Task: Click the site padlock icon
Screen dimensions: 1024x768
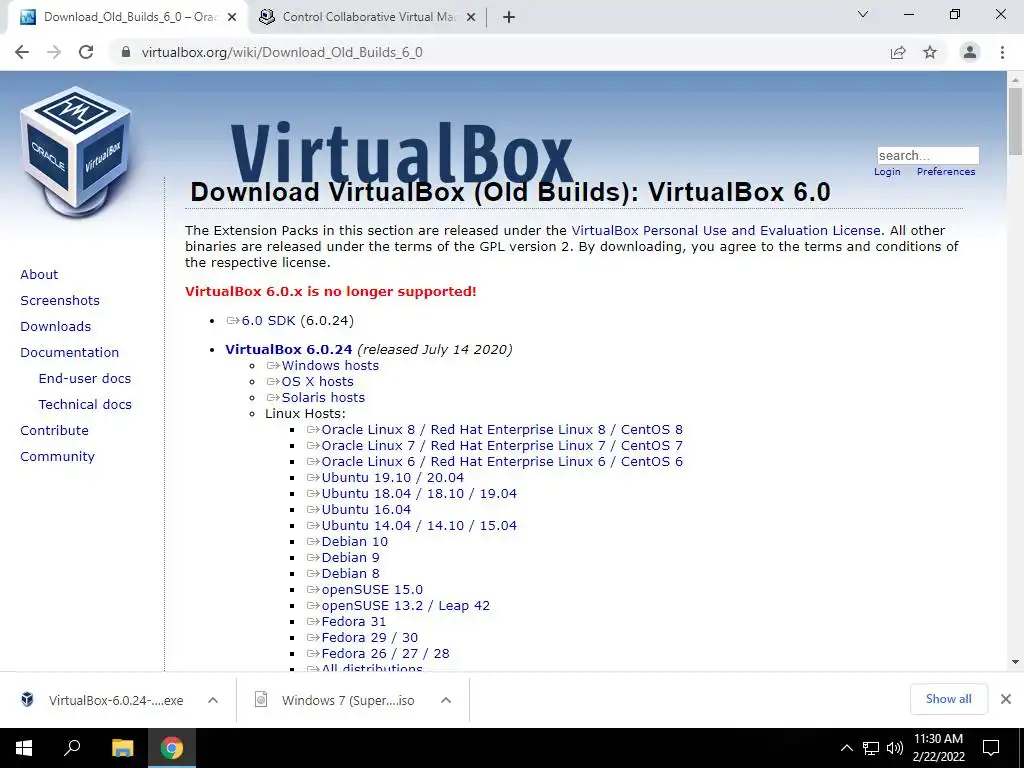Action: (126, 52)
